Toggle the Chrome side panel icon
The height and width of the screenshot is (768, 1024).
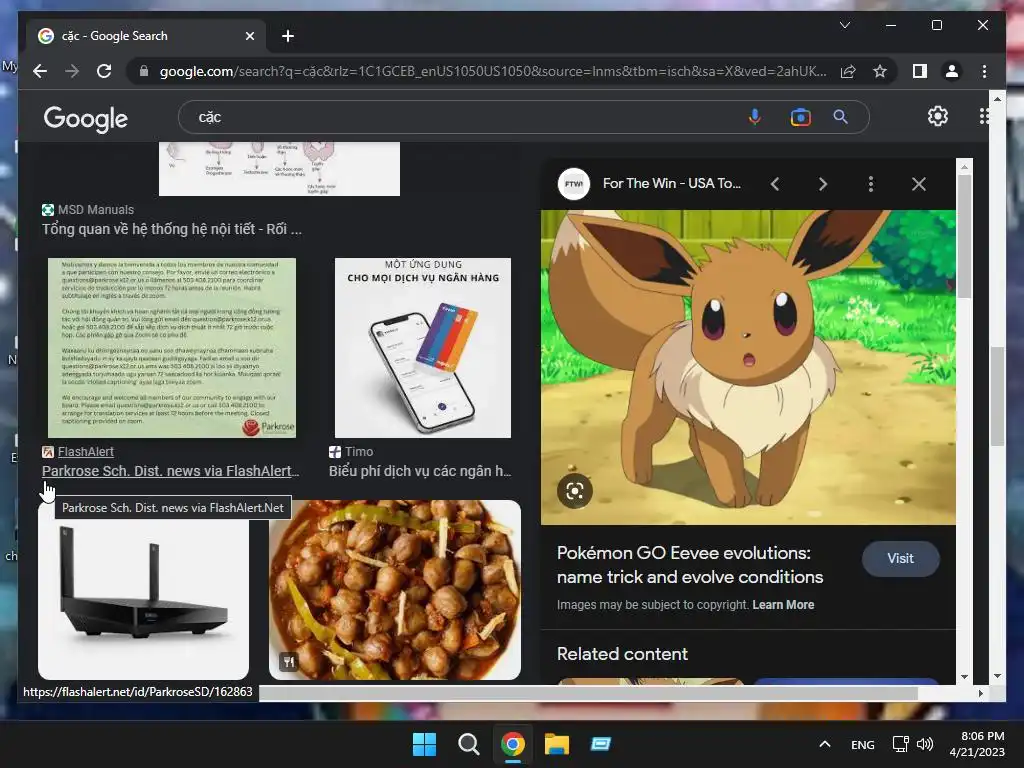[920, 71]
